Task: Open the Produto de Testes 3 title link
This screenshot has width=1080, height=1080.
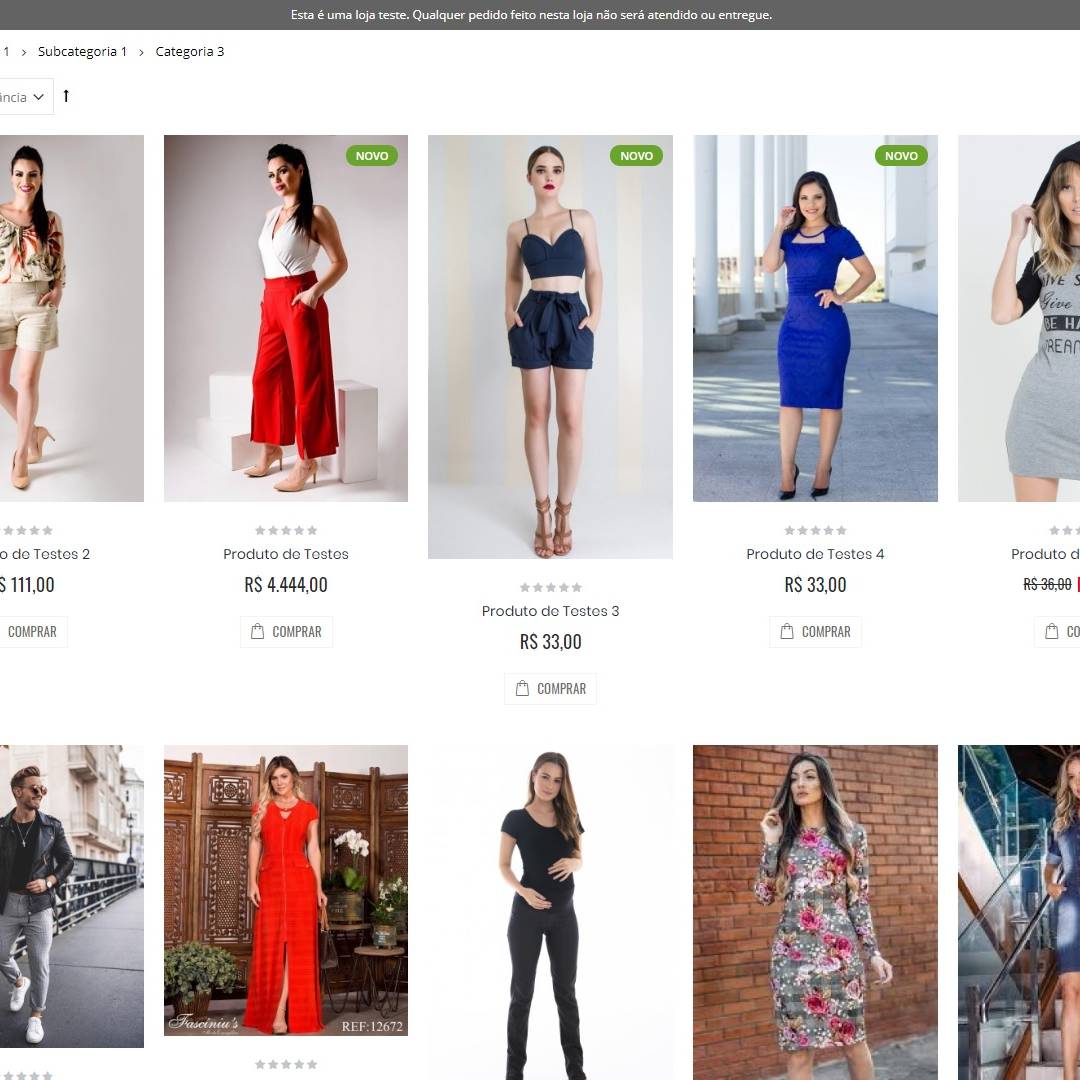Action: click(x=550, y=611)
